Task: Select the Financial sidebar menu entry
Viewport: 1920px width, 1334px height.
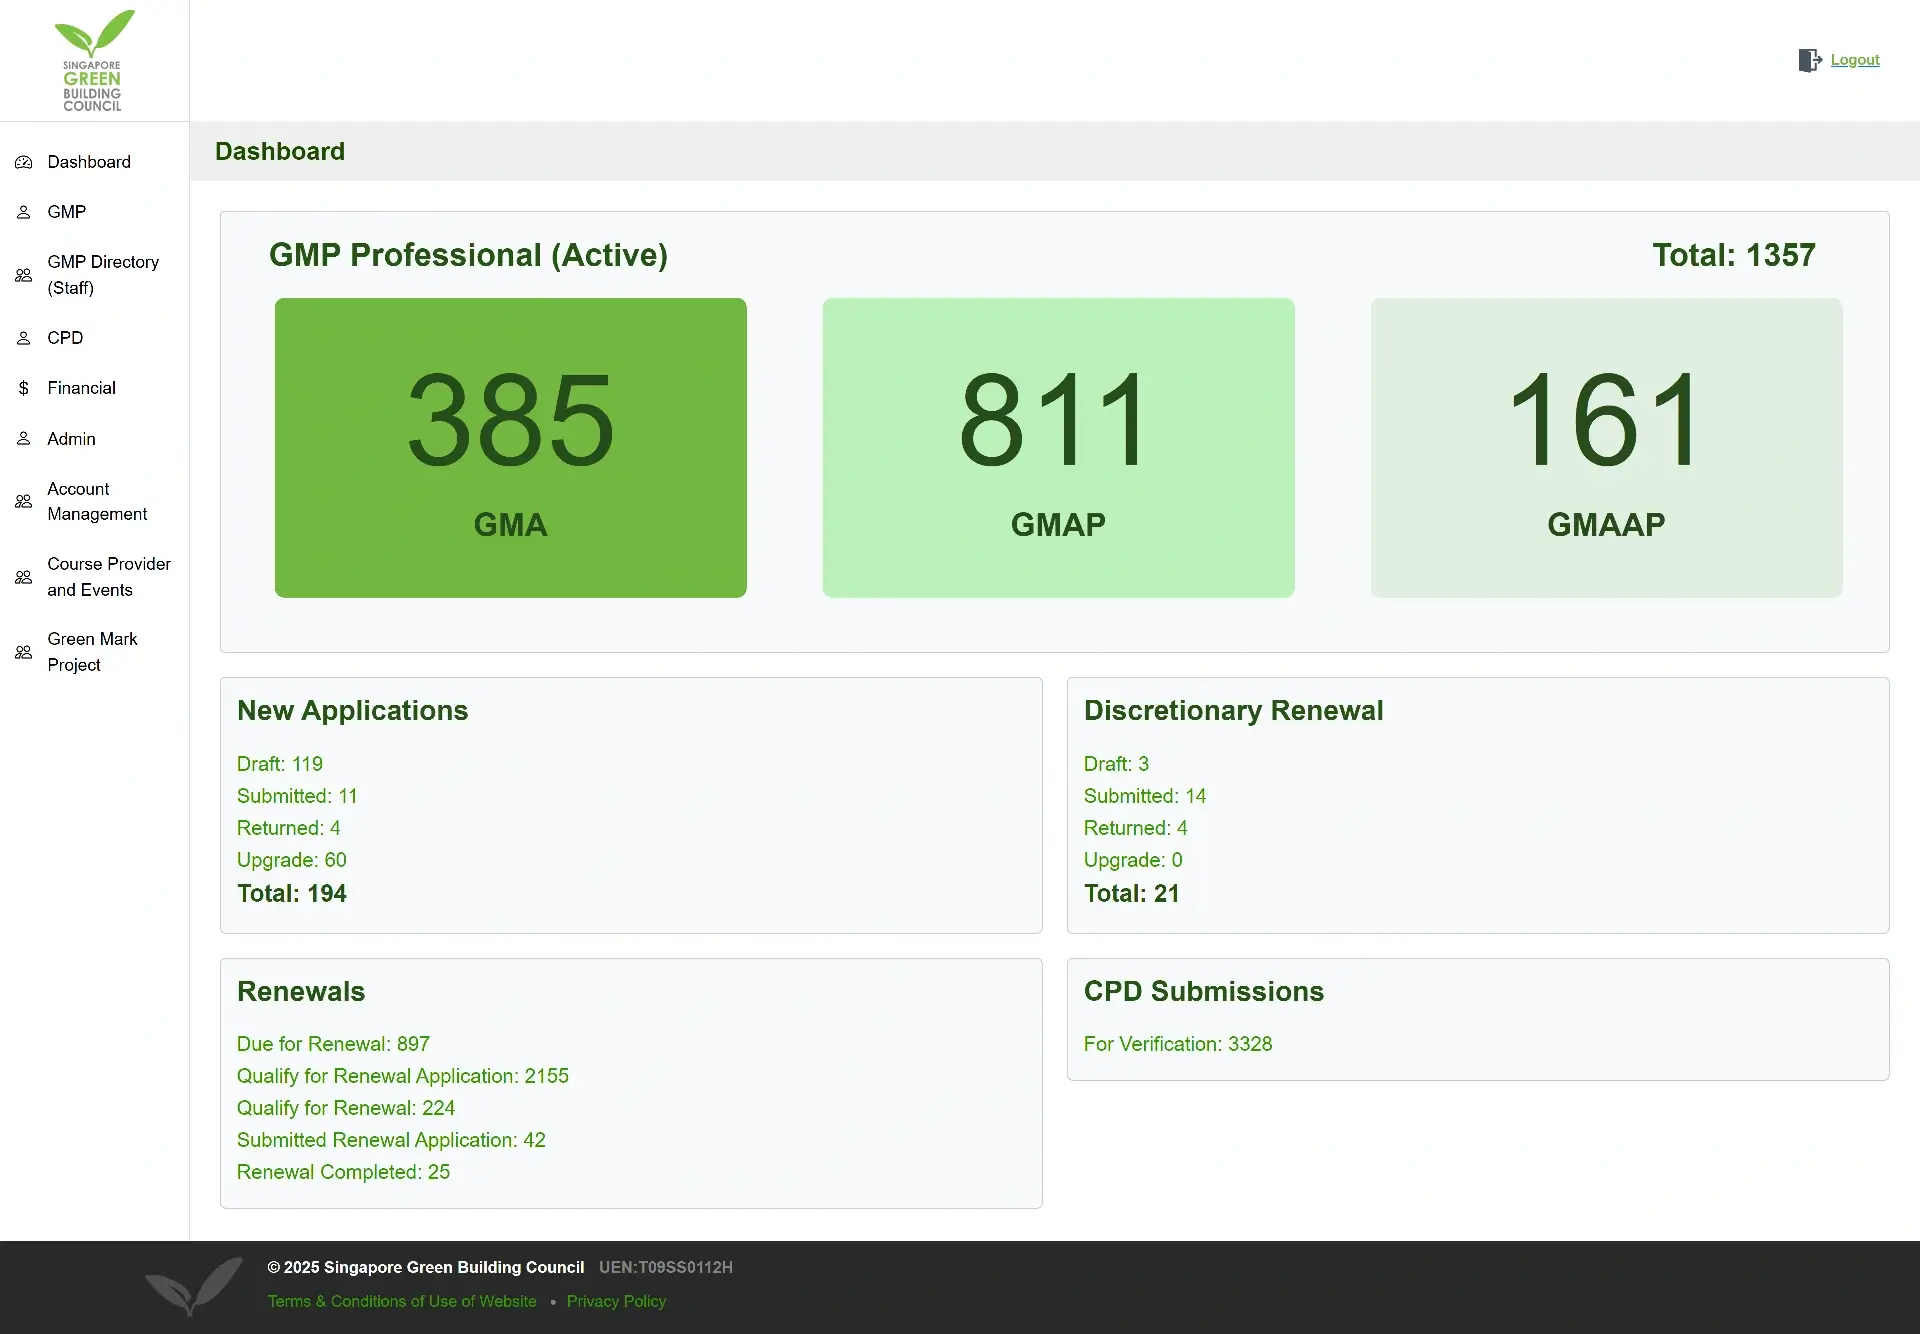Action: pyautogui.click(x=81, y=388)
